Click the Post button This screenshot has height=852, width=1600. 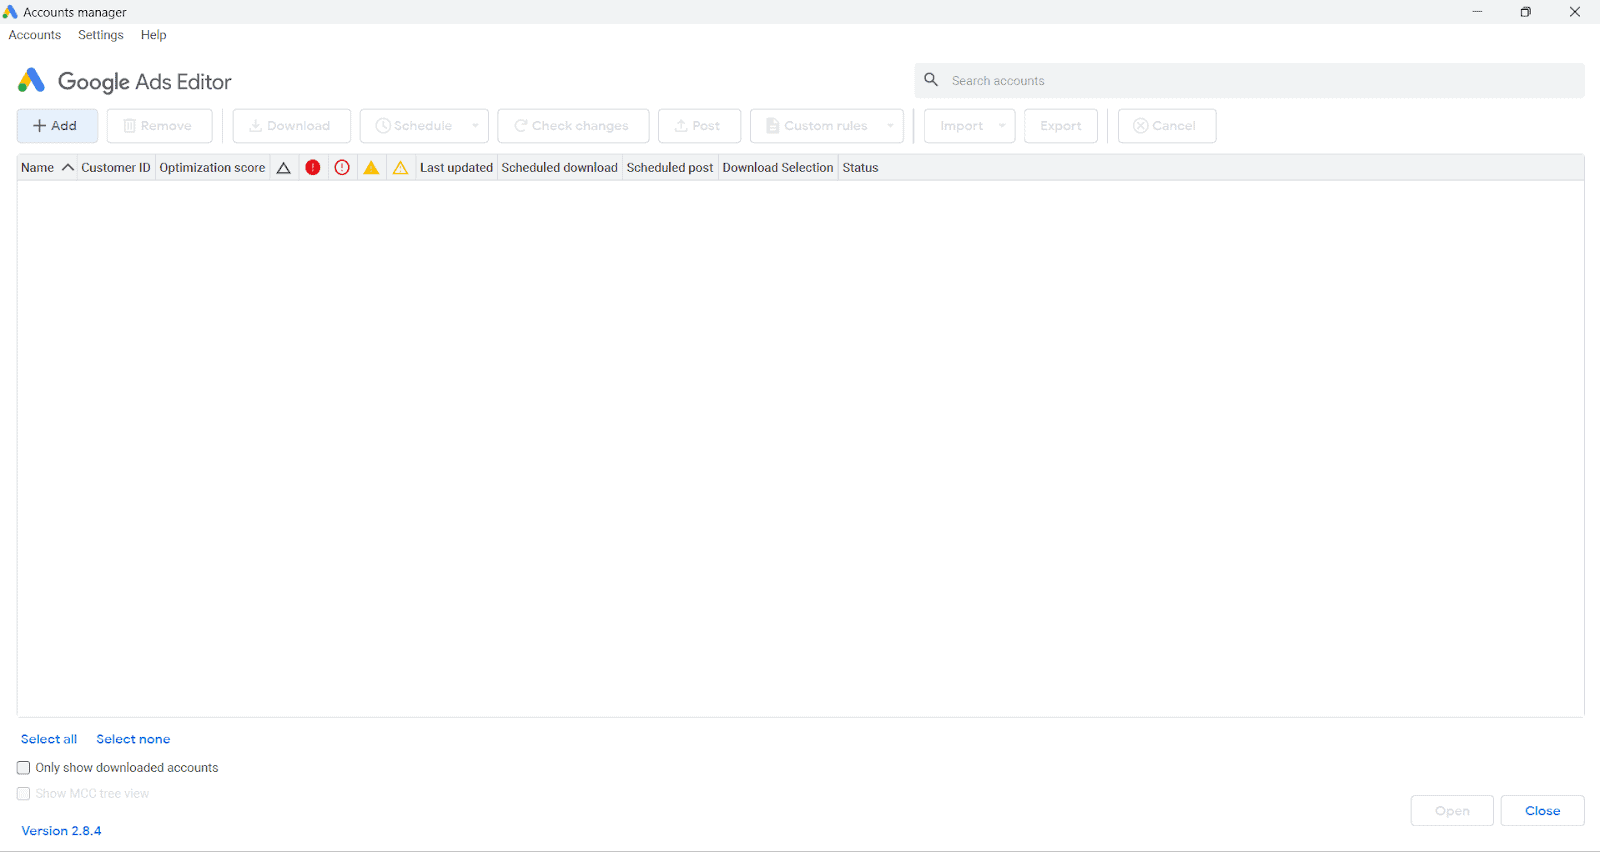(x=699, y=126)
